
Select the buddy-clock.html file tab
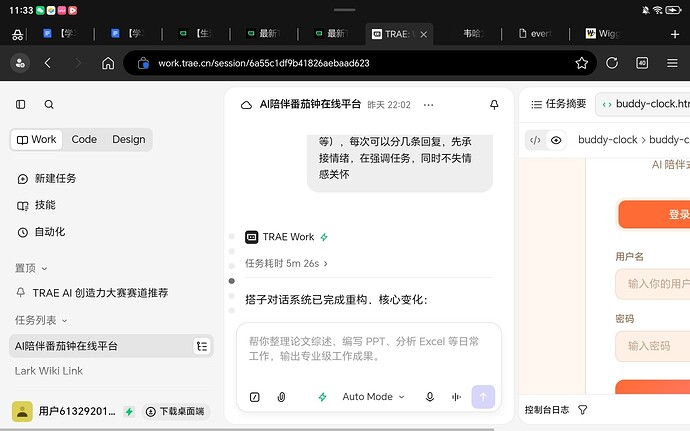pyautogui.click(x=643, y=104)
